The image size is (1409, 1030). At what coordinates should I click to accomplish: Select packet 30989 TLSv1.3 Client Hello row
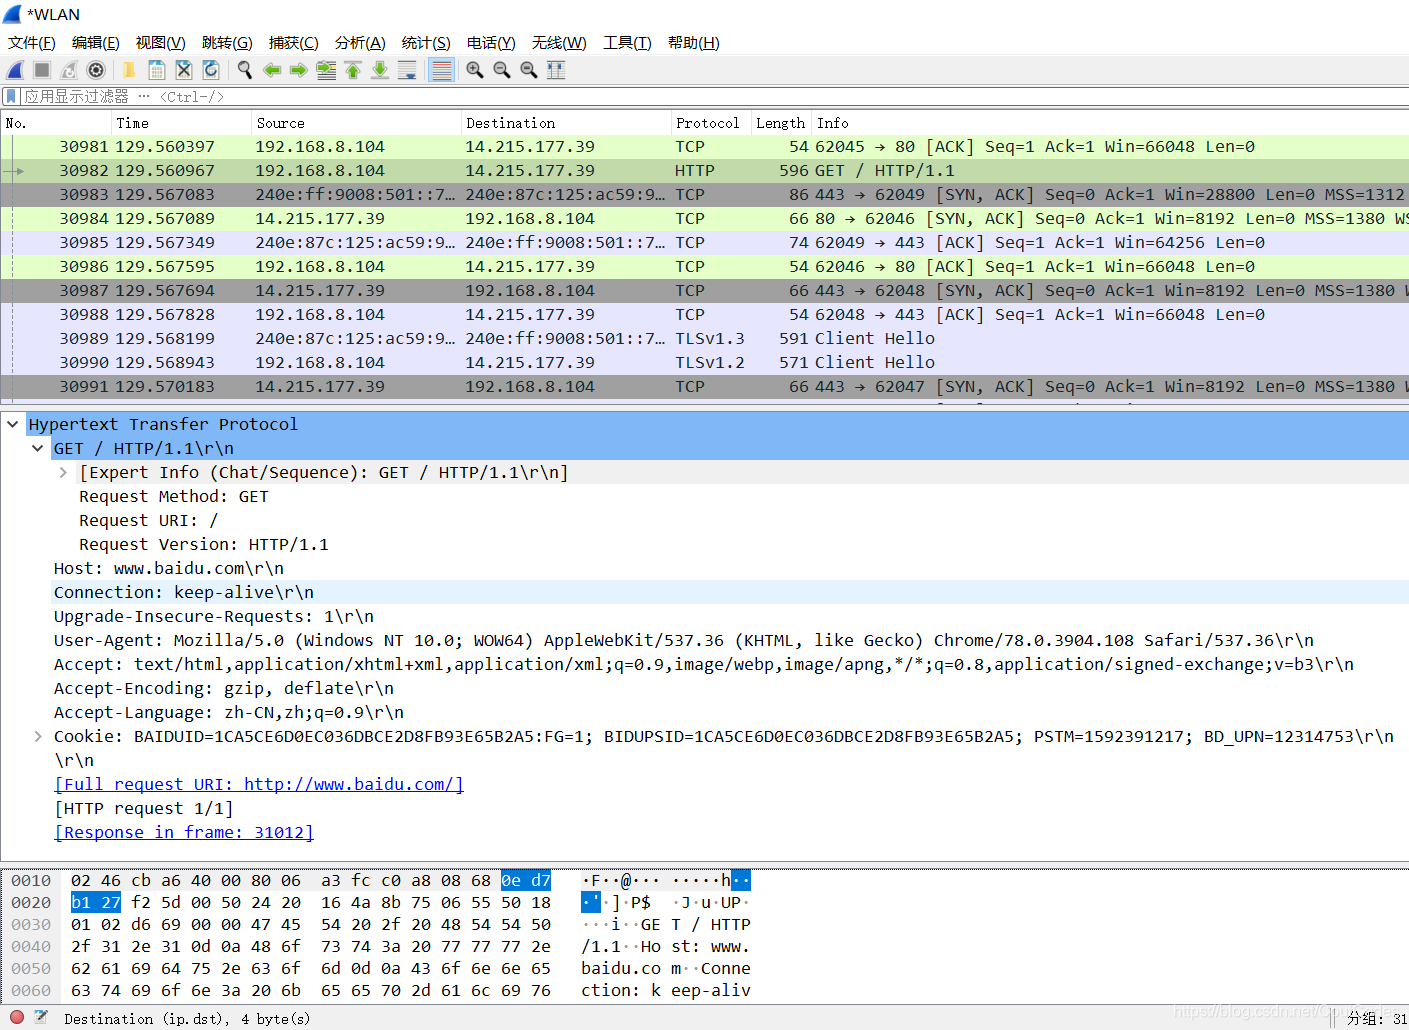click(704, 338)
